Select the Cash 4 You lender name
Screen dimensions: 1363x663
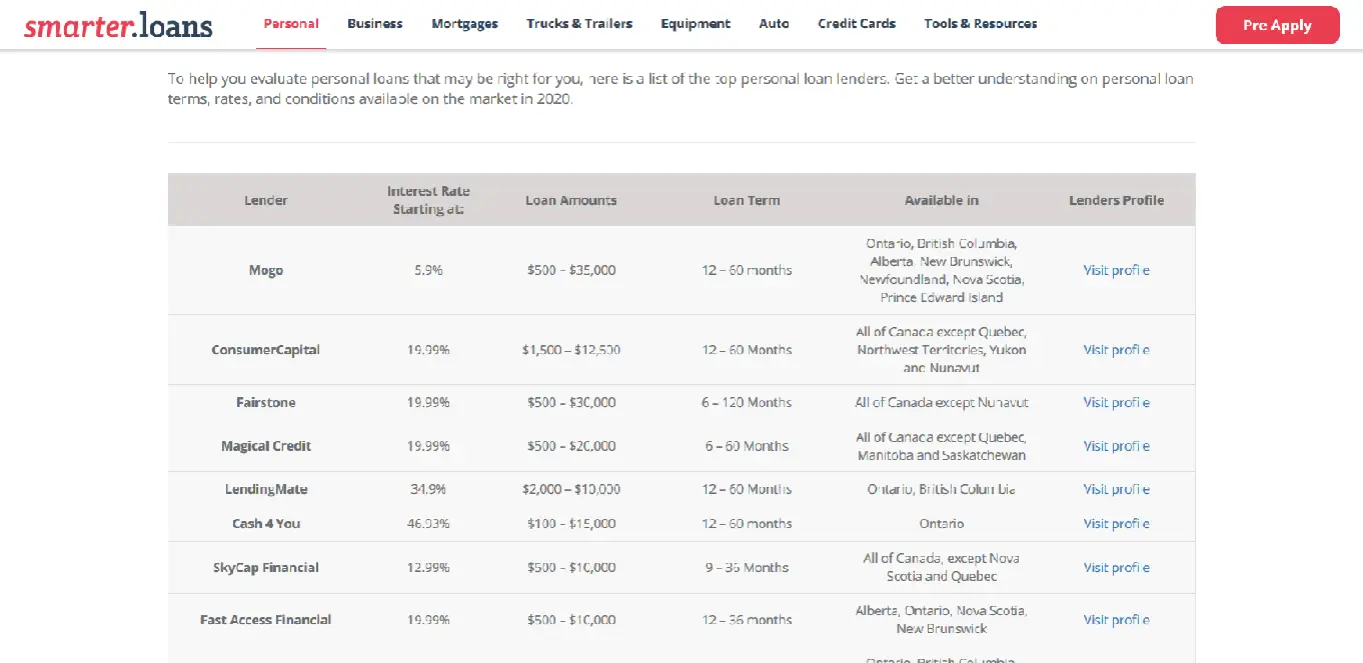tap(266, 523)
